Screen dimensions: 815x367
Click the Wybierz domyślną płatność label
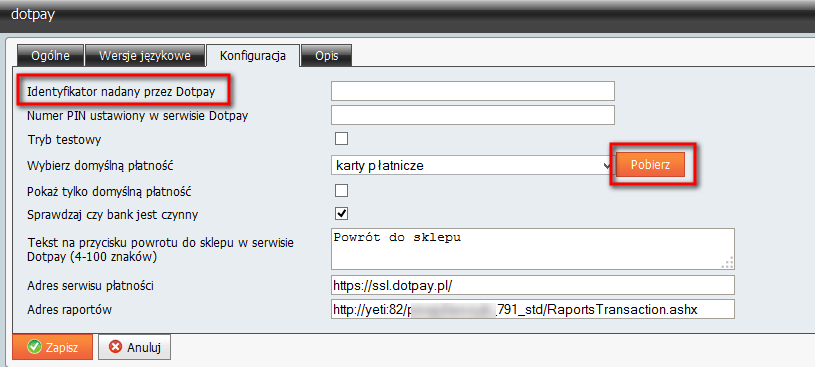(99, 166)
